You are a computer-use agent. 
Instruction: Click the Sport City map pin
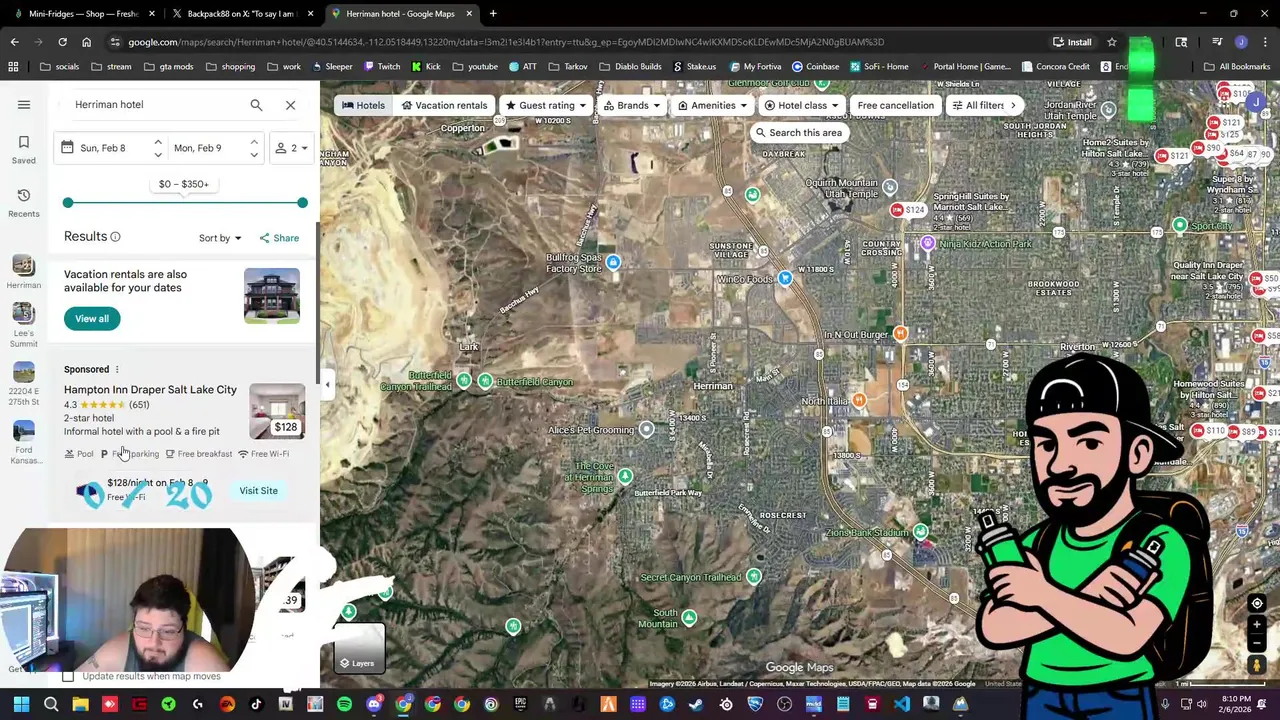click(x=1180, y=226)
